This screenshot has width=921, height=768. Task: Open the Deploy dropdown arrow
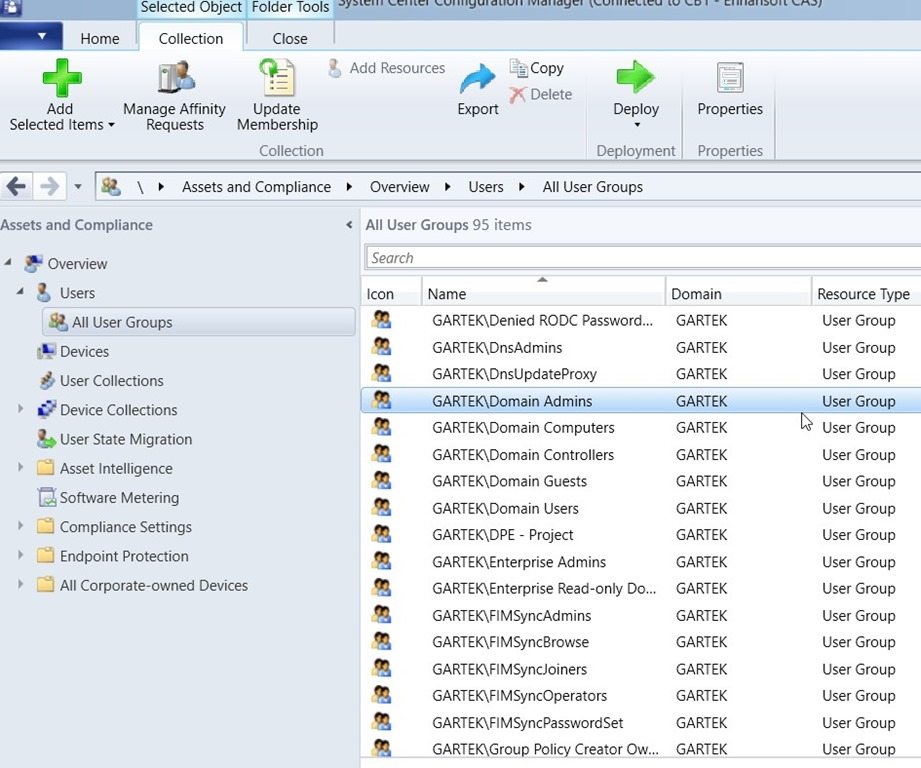[637, 125]
